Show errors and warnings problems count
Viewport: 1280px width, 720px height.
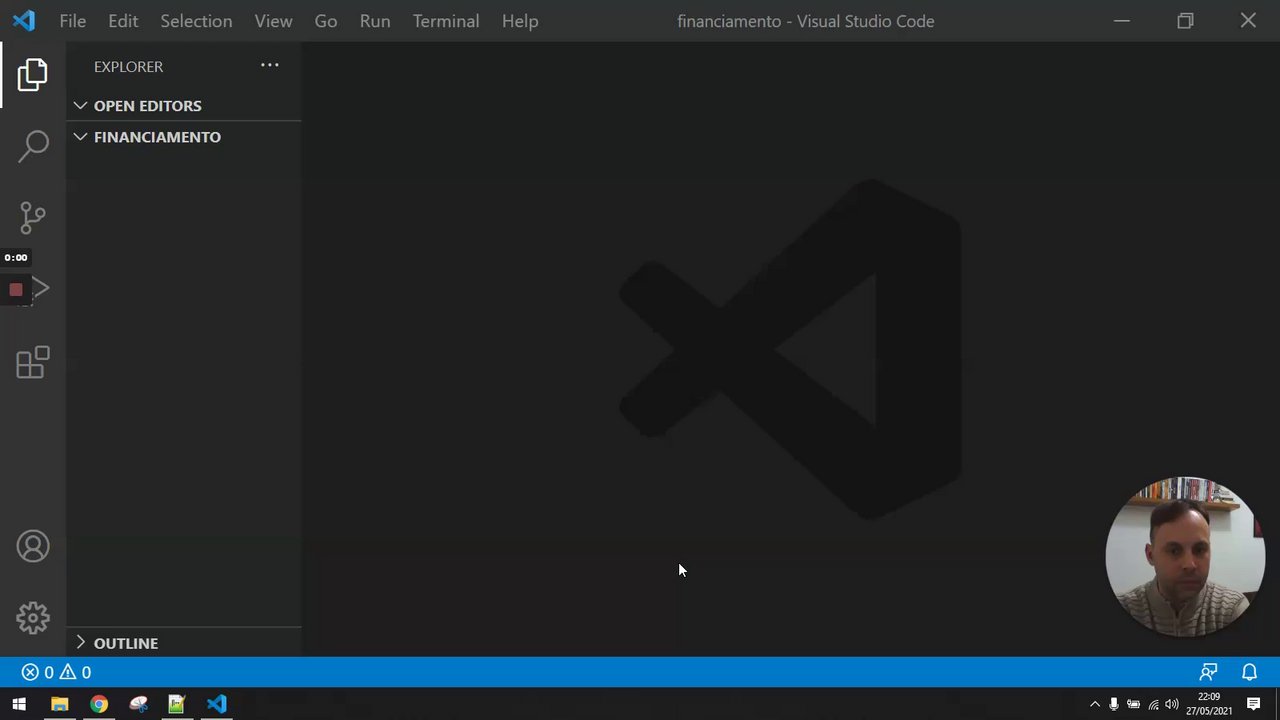[x=57, y=672]
